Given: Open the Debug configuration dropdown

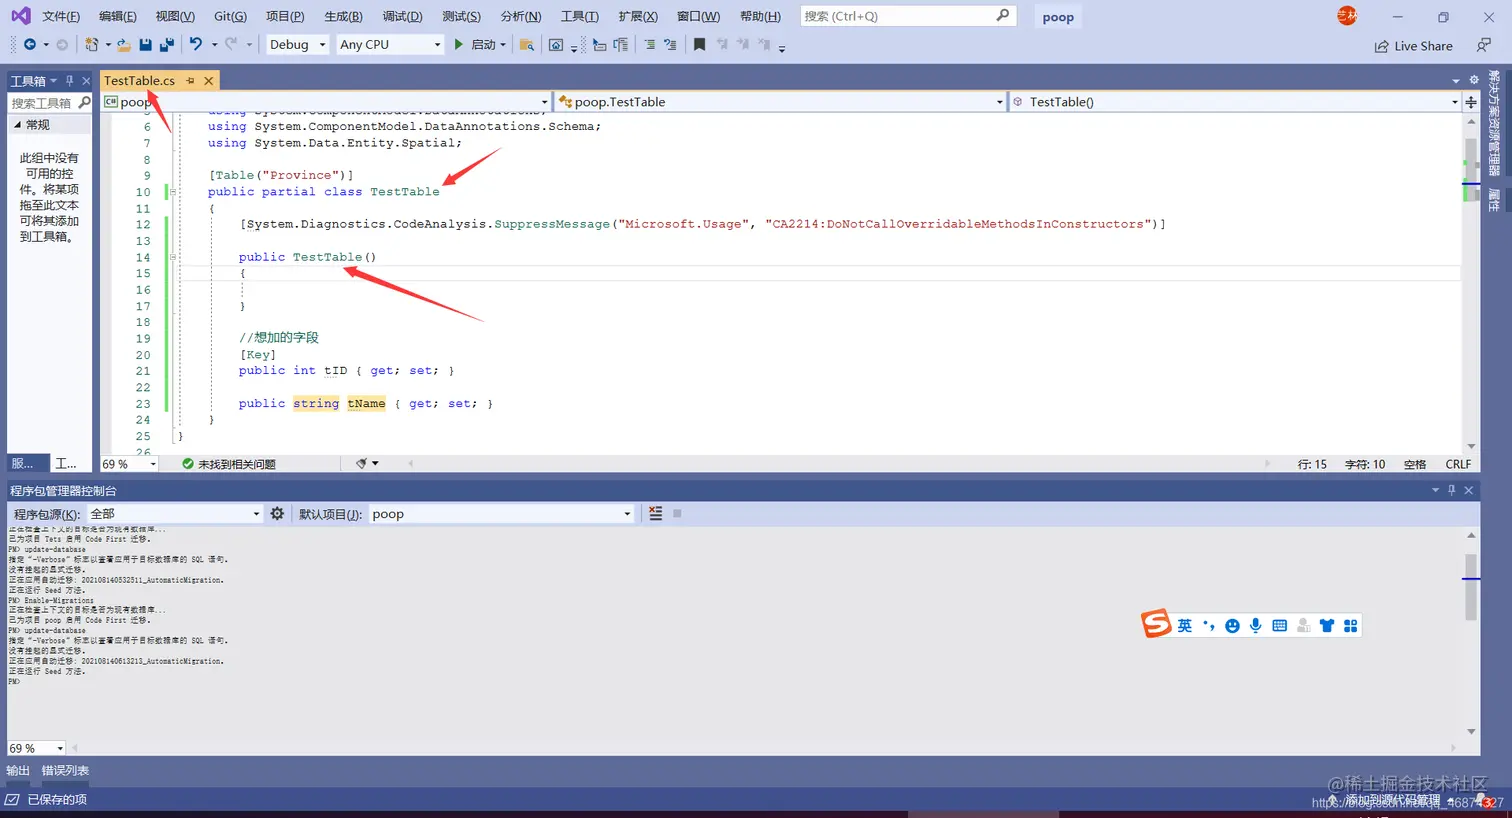Looking at the screenshot, I should (x=297, y=44).
